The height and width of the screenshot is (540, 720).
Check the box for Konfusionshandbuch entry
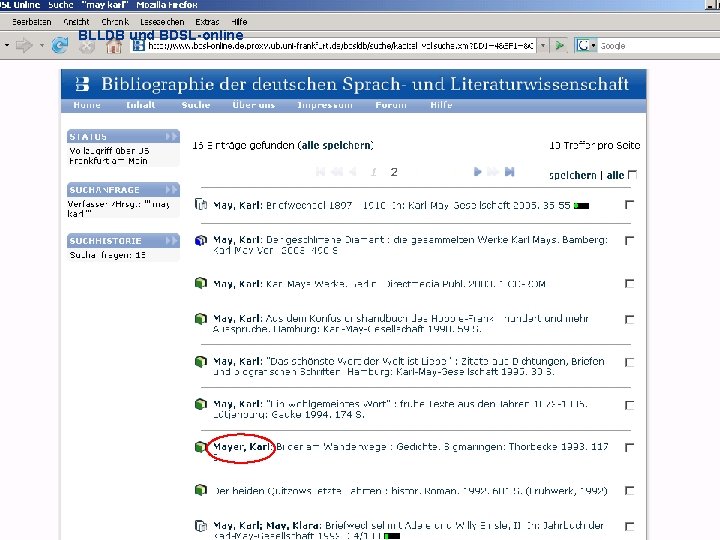(x=630, y=320)
